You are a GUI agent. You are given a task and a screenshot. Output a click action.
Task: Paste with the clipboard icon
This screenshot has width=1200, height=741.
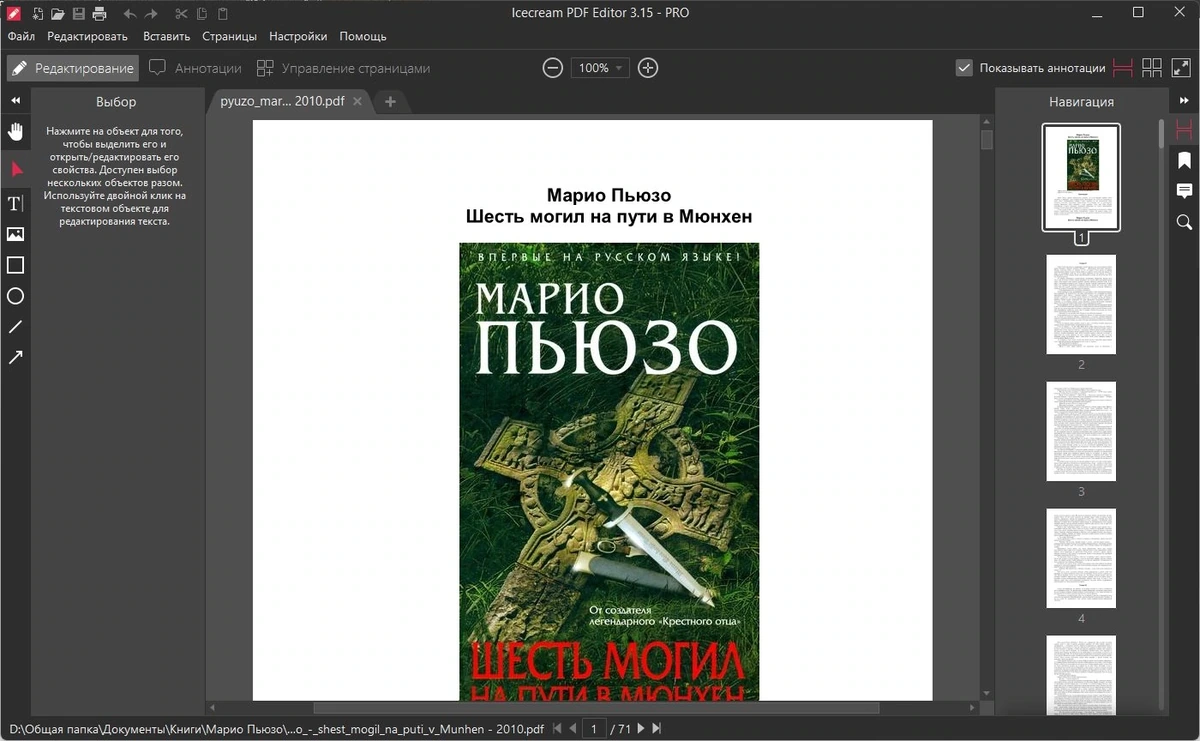(x=222, y=13)
